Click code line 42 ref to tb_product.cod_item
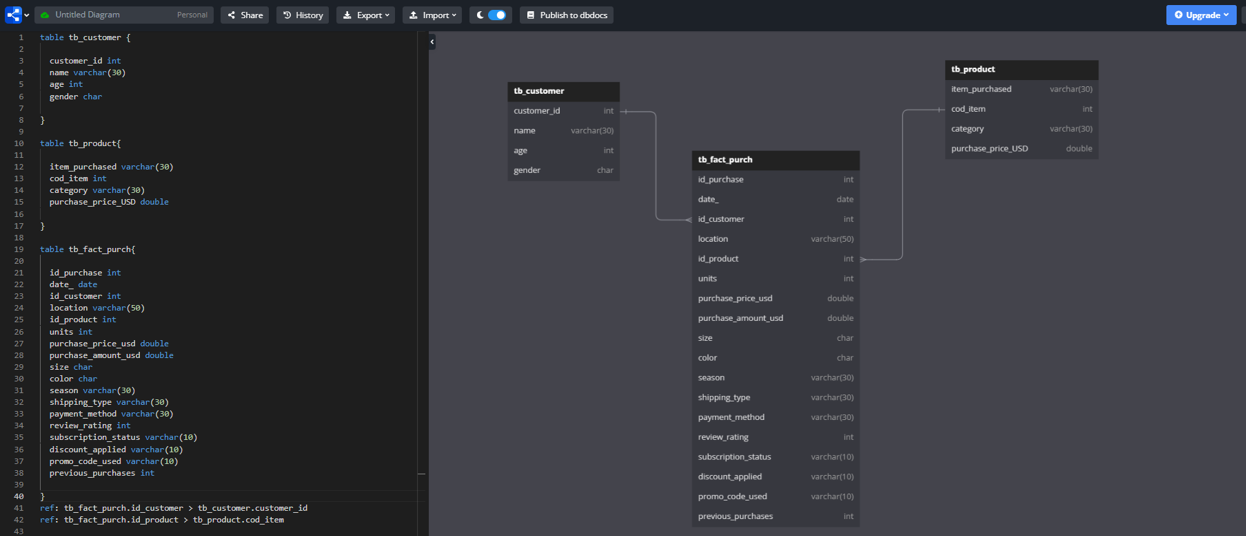The height and width of the screenshot is (536, 1246). 162,520
